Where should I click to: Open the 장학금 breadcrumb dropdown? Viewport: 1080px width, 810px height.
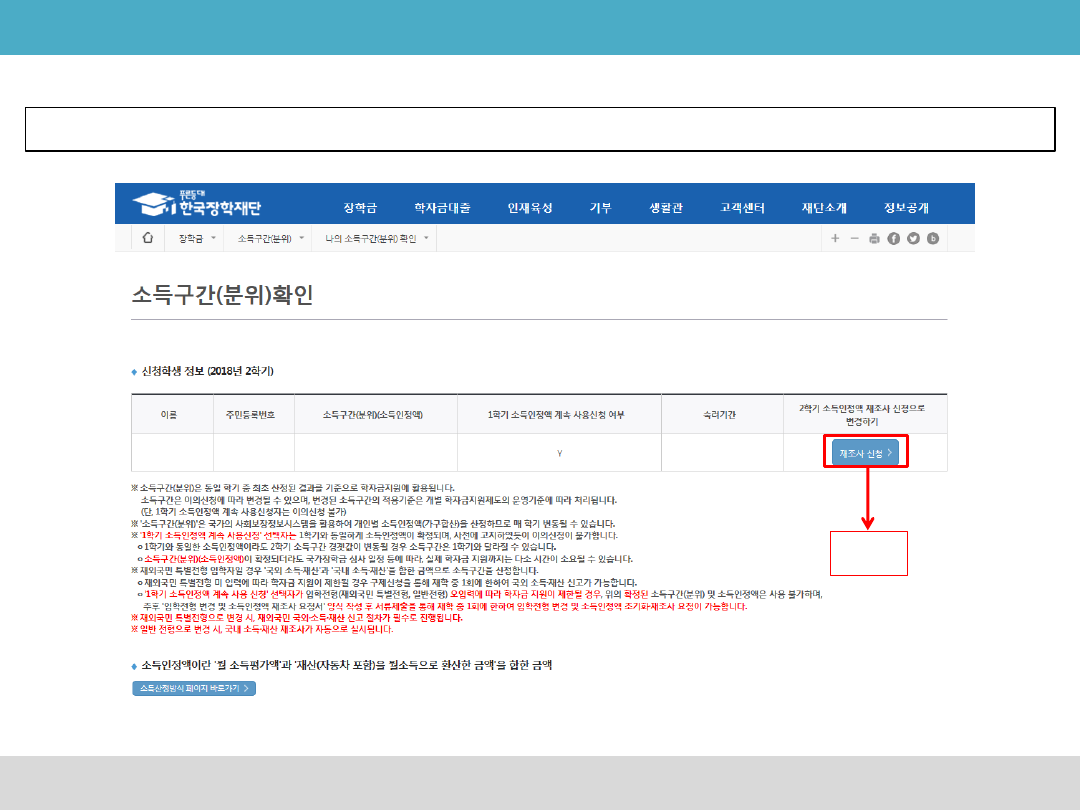click(197, 238)
